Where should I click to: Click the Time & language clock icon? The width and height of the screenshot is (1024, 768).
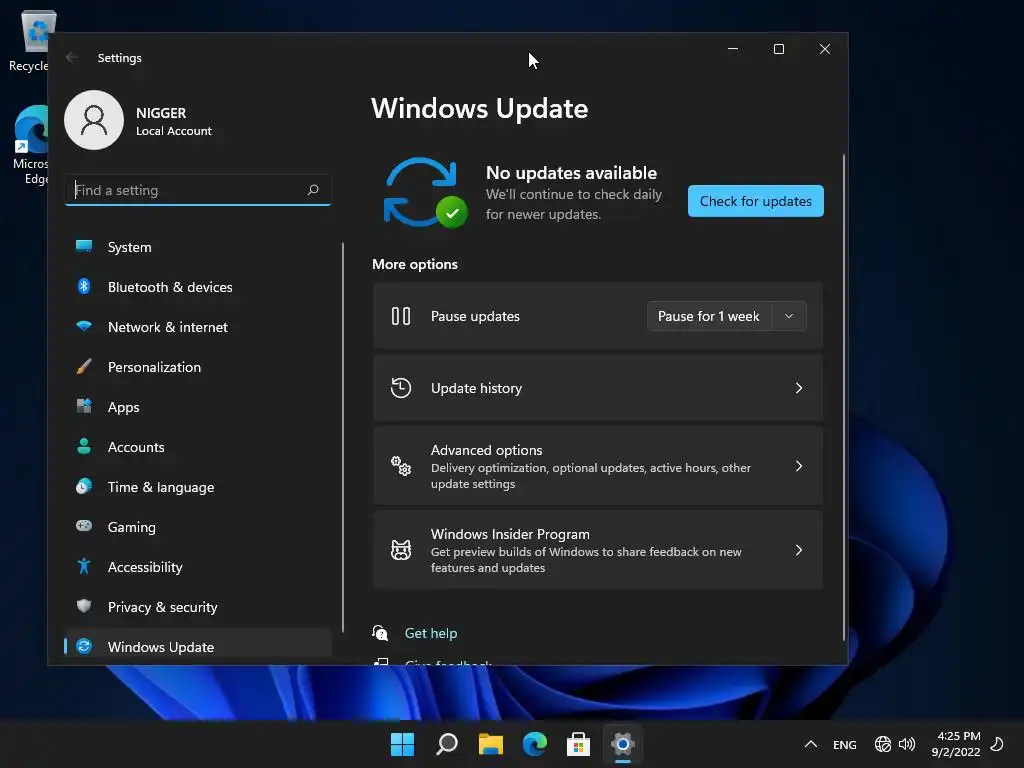click(84, 487)
